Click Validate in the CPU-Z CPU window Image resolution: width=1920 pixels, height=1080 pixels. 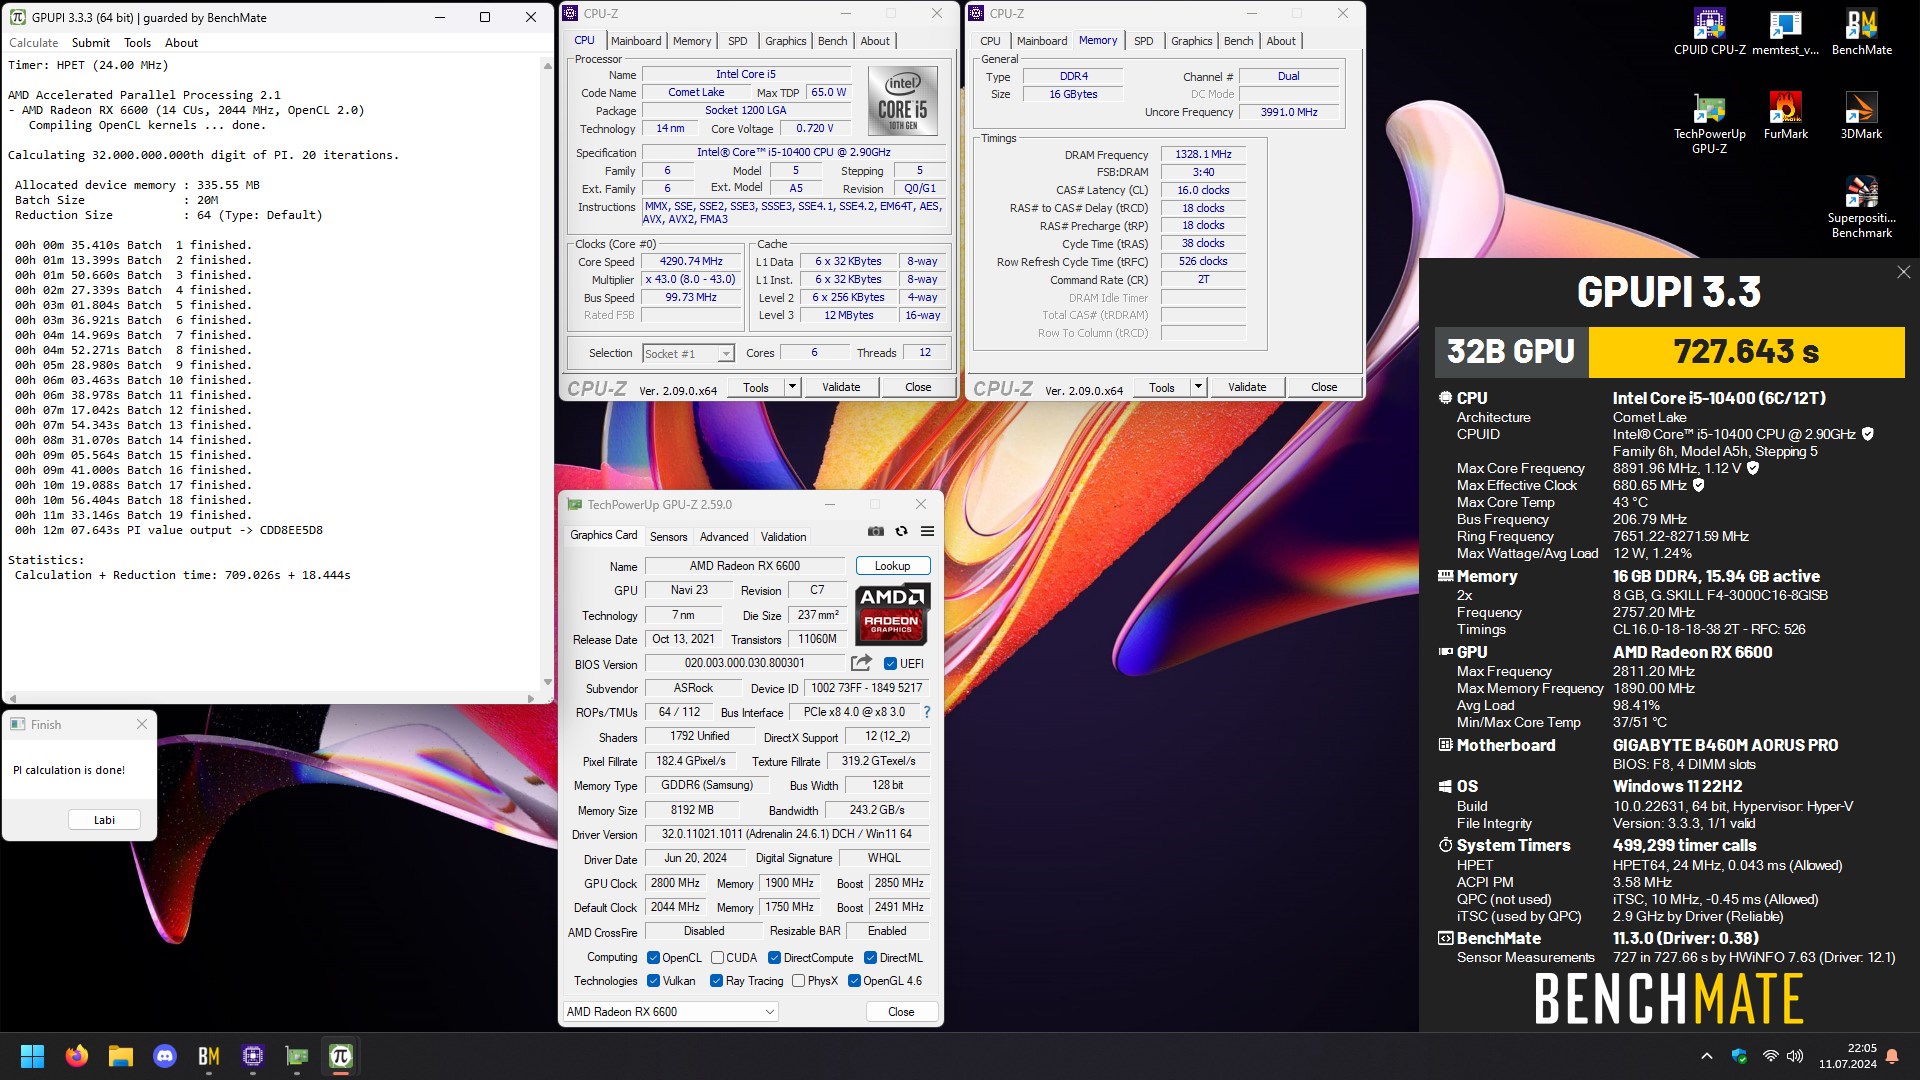click(x=840, y=387)
